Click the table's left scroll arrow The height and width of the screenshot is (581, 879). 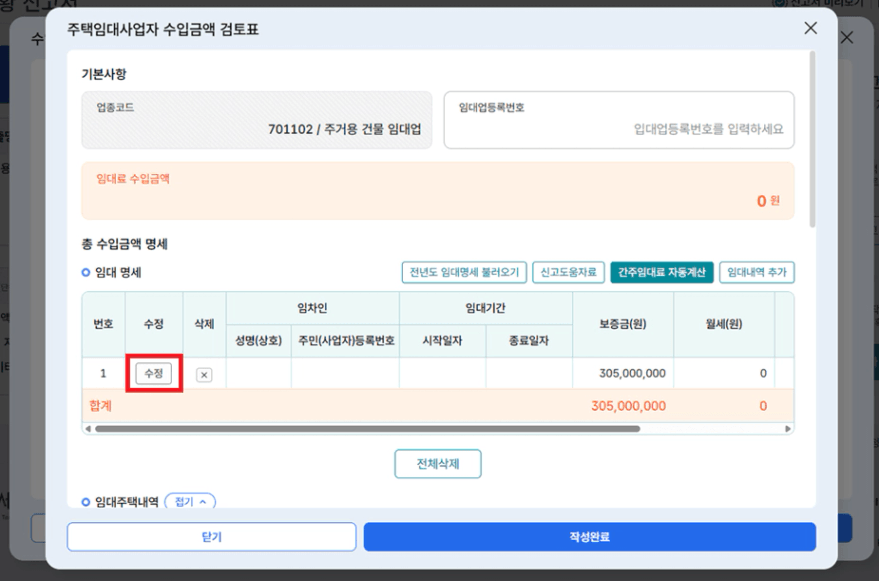click(x=87, y=429)
